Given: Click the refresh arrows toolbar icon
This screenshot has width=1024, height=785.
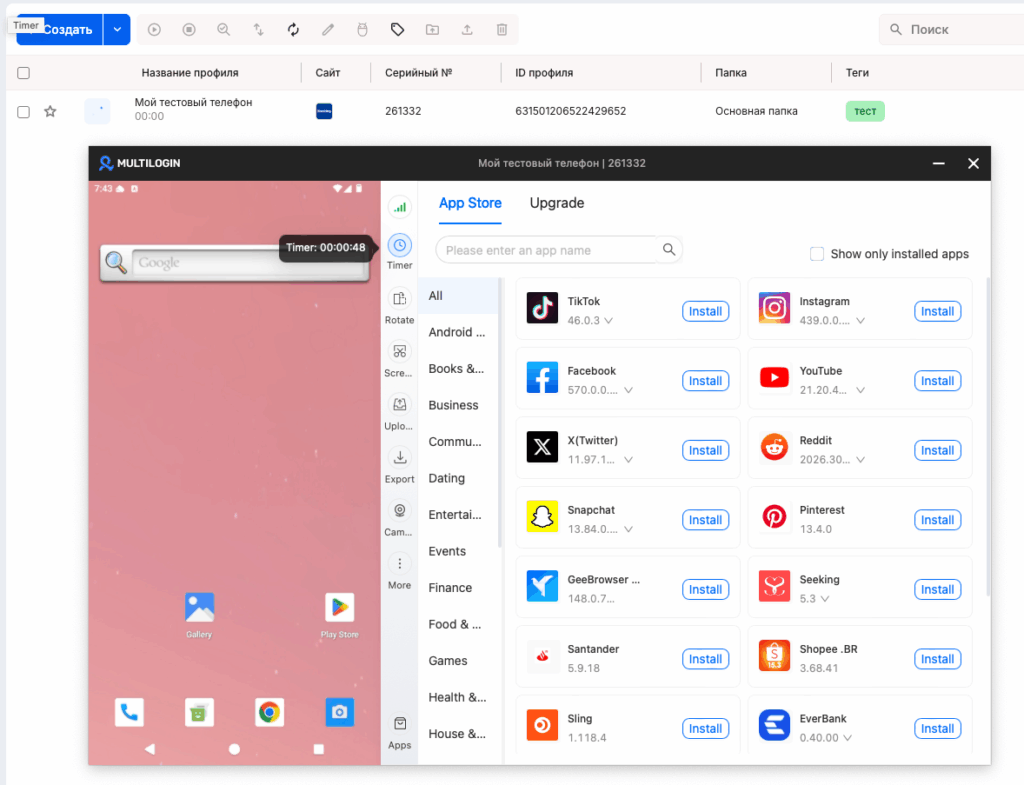Looking at the screenshot, I should click(x=293, y=29).
